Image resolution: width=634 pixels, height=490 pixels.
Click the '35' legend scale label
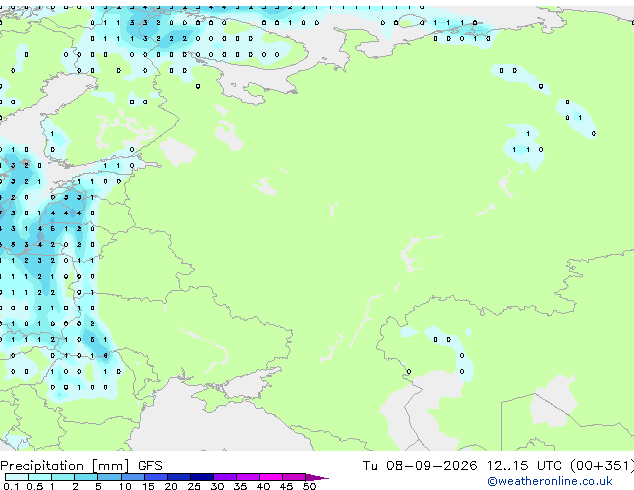click(240, 486)
